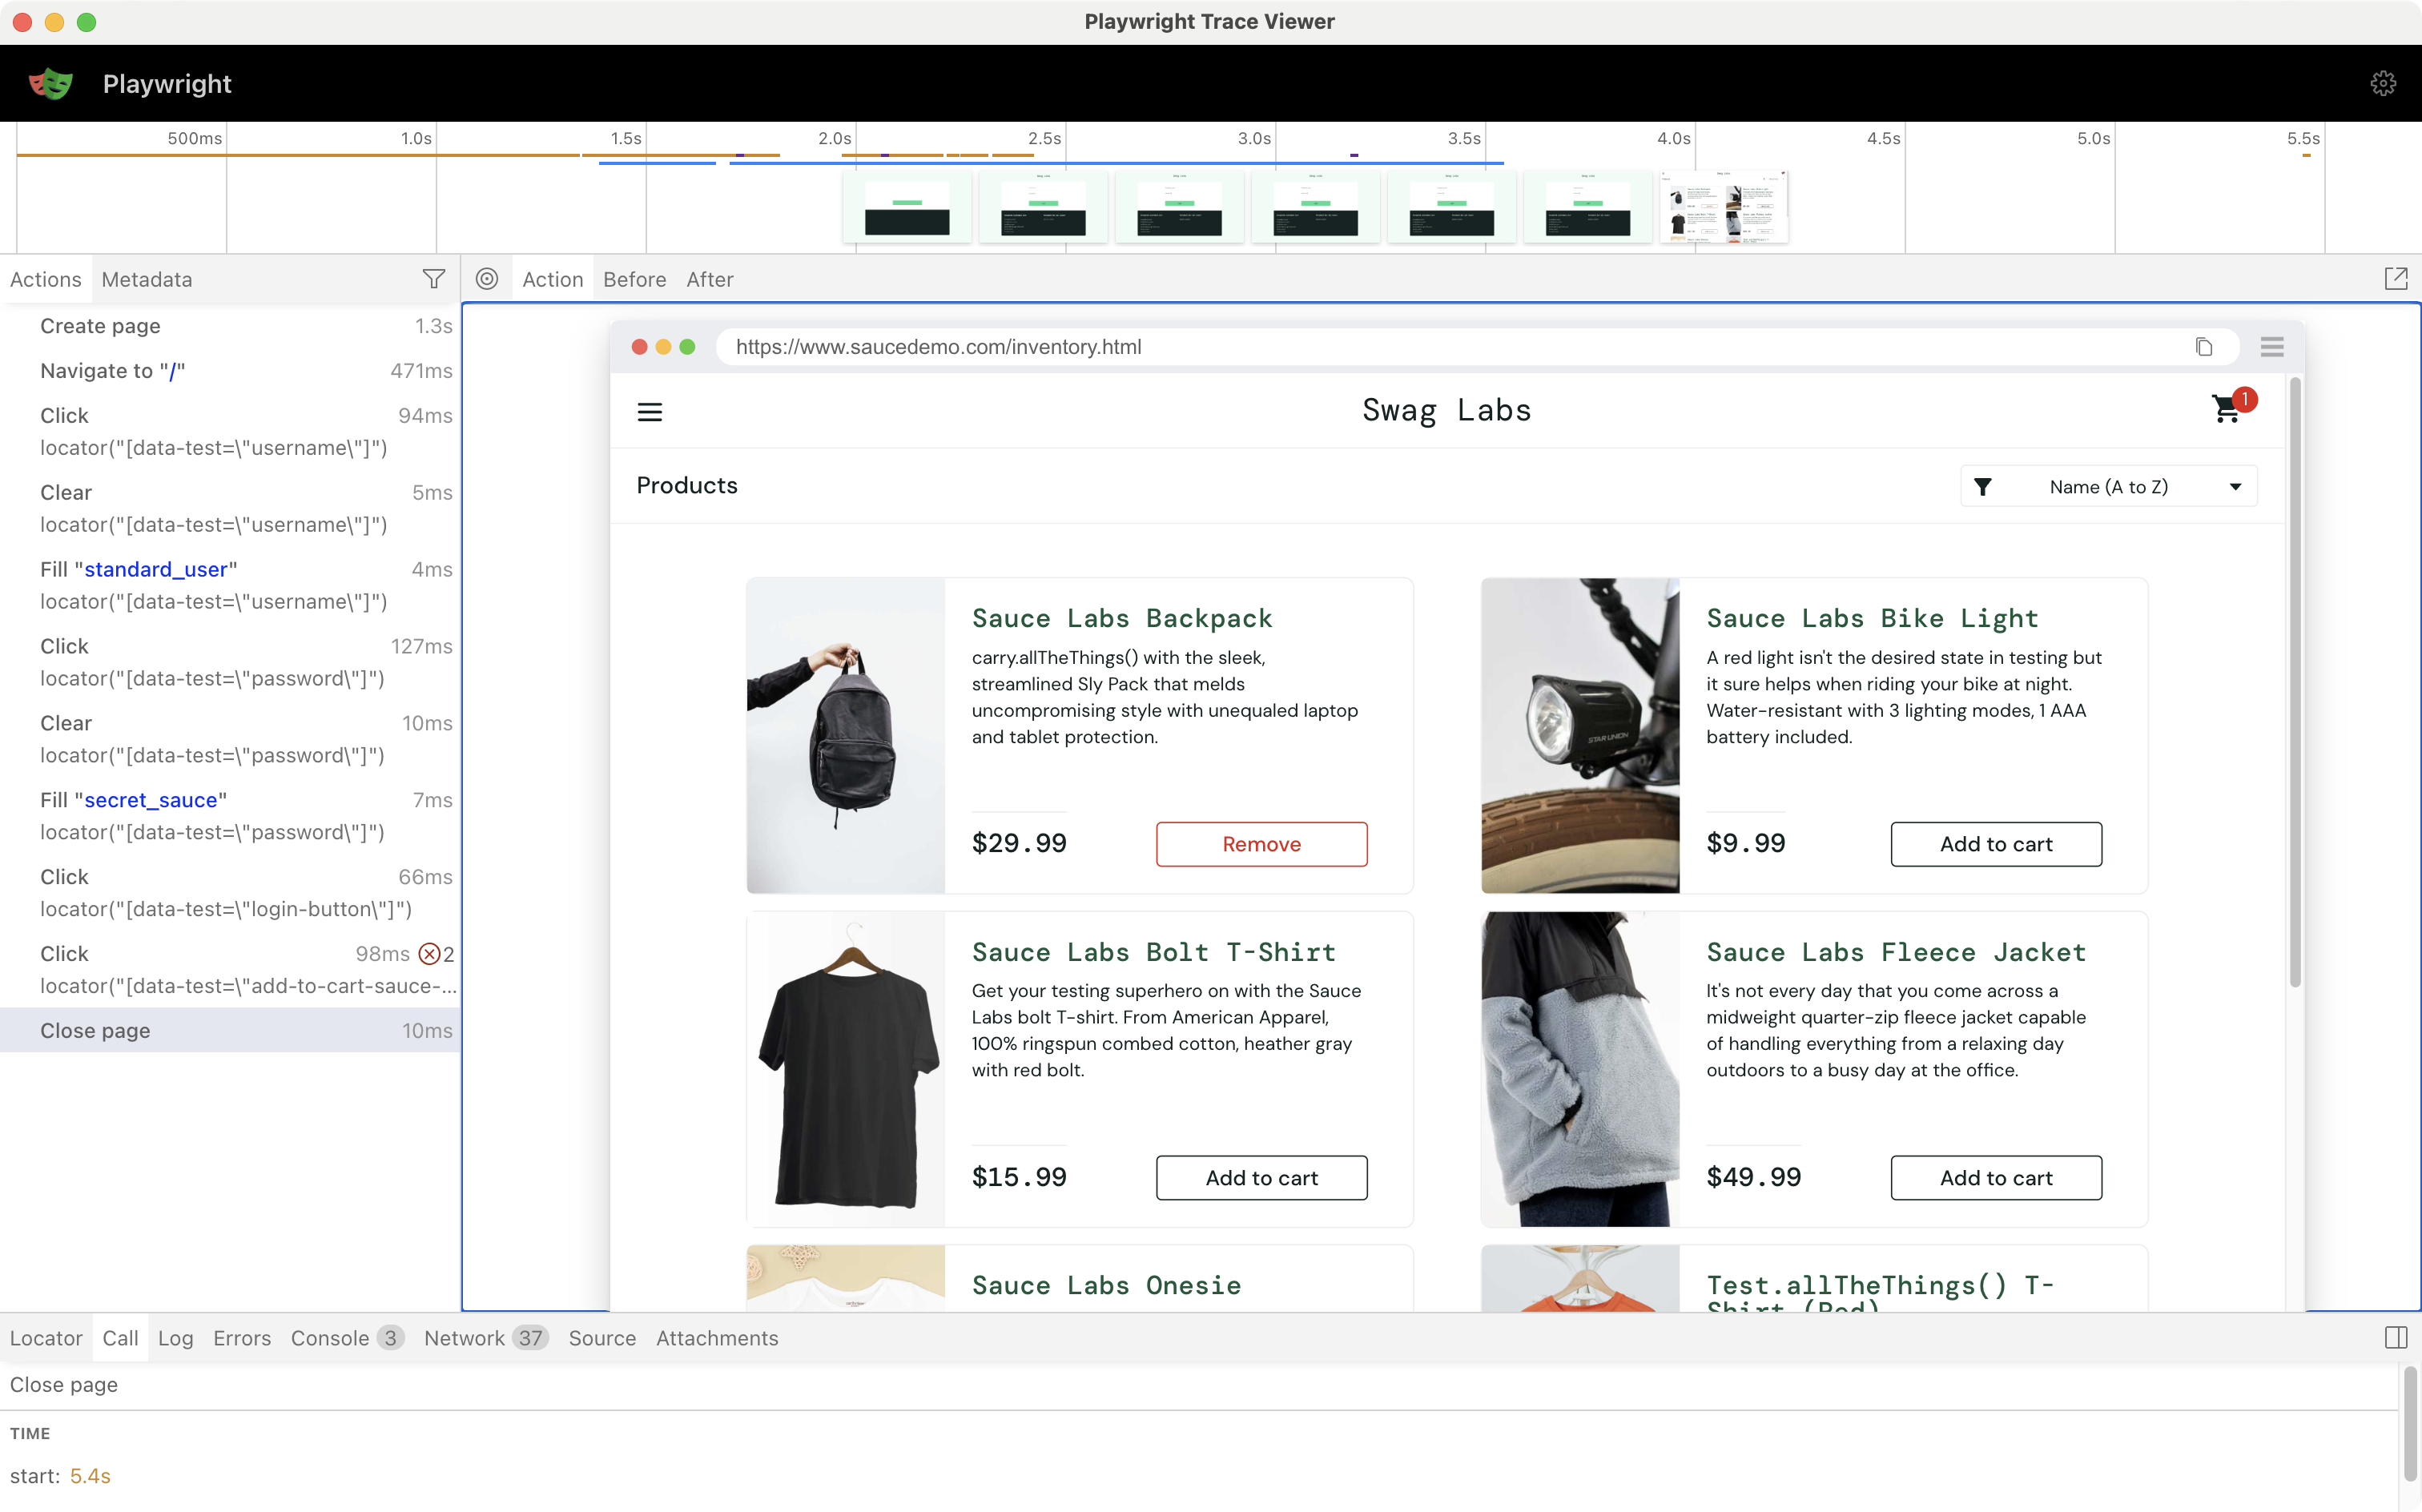Open the Errors tab
Screen dimensions: 2422x1512
(242, 1338)
